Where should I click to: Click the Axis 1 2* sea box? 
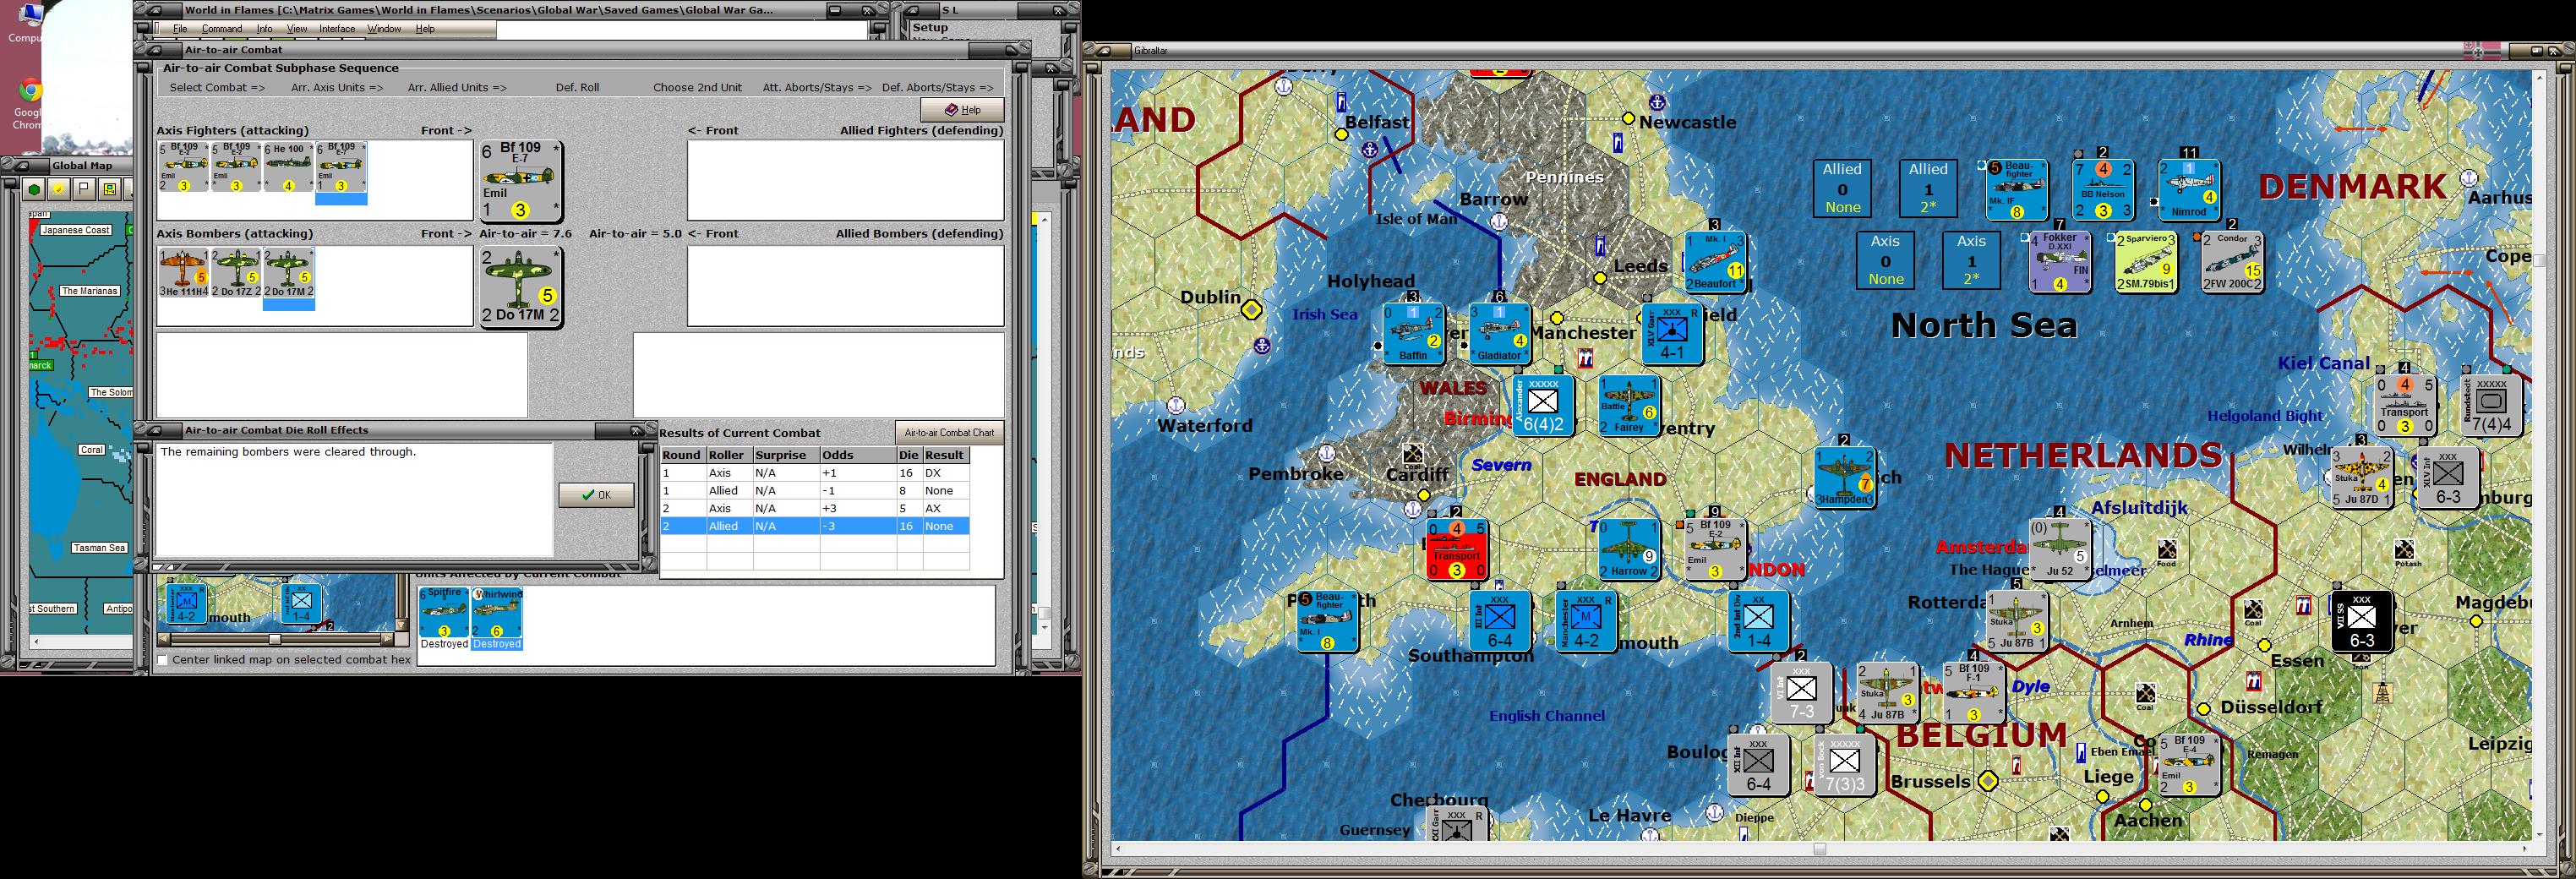tap(1971, 261)
